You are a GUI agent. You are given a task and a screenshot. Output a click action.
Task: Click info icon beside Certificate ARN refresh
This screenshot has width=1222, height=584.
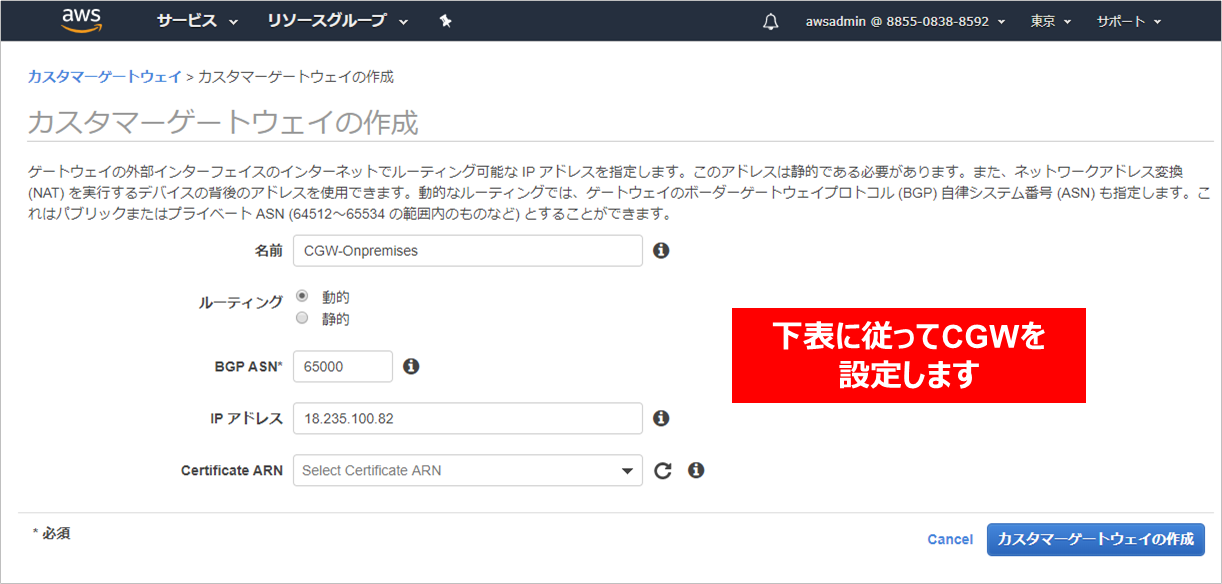tap(696, 470)
